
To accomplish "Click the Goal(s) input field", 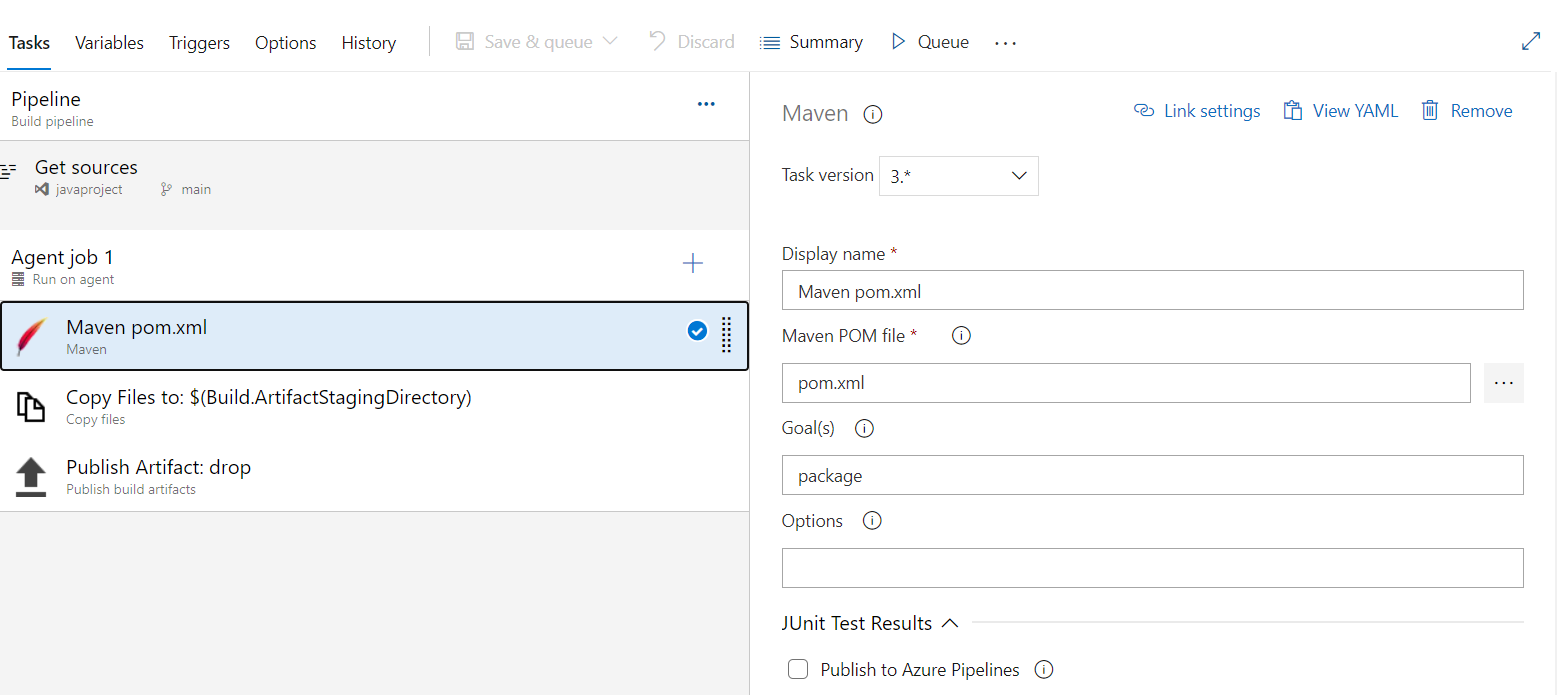I will click(1152, 476).
